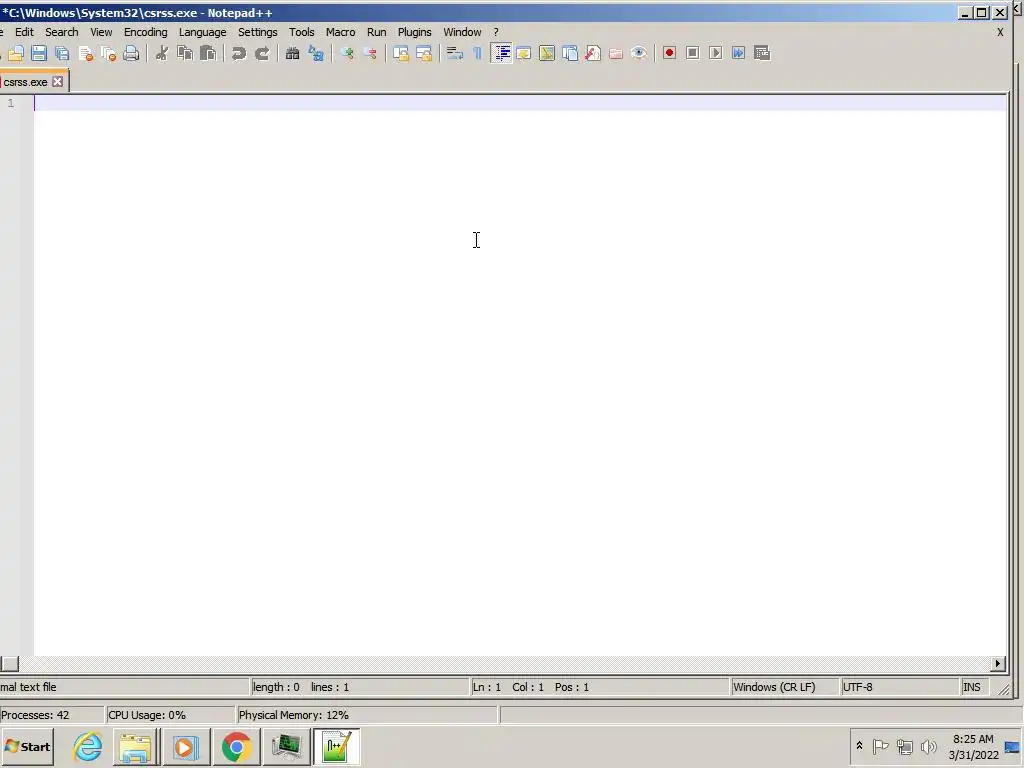This screenshot has width=1024, height=768.
Task: Click the Redo arrow icon
Action: [x=262, y=53]
